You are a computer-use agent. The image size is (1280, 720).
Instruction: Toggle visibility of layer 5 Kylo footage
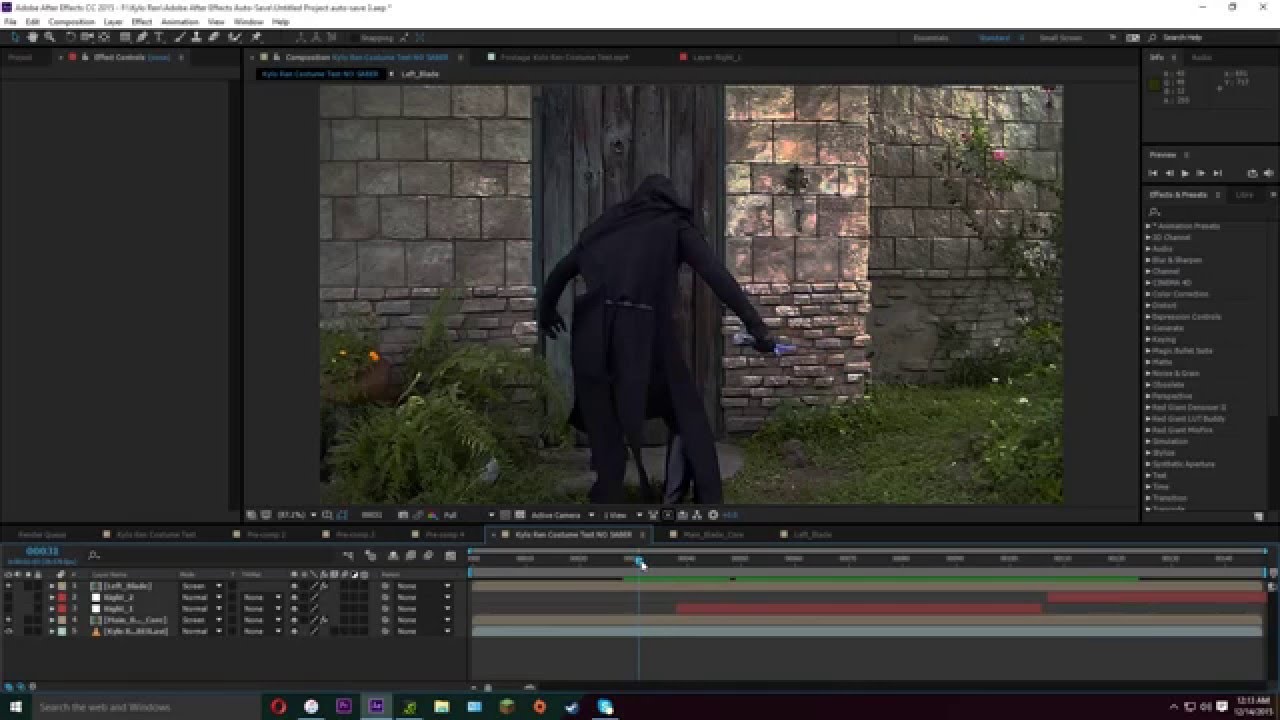tap(9, 631)
